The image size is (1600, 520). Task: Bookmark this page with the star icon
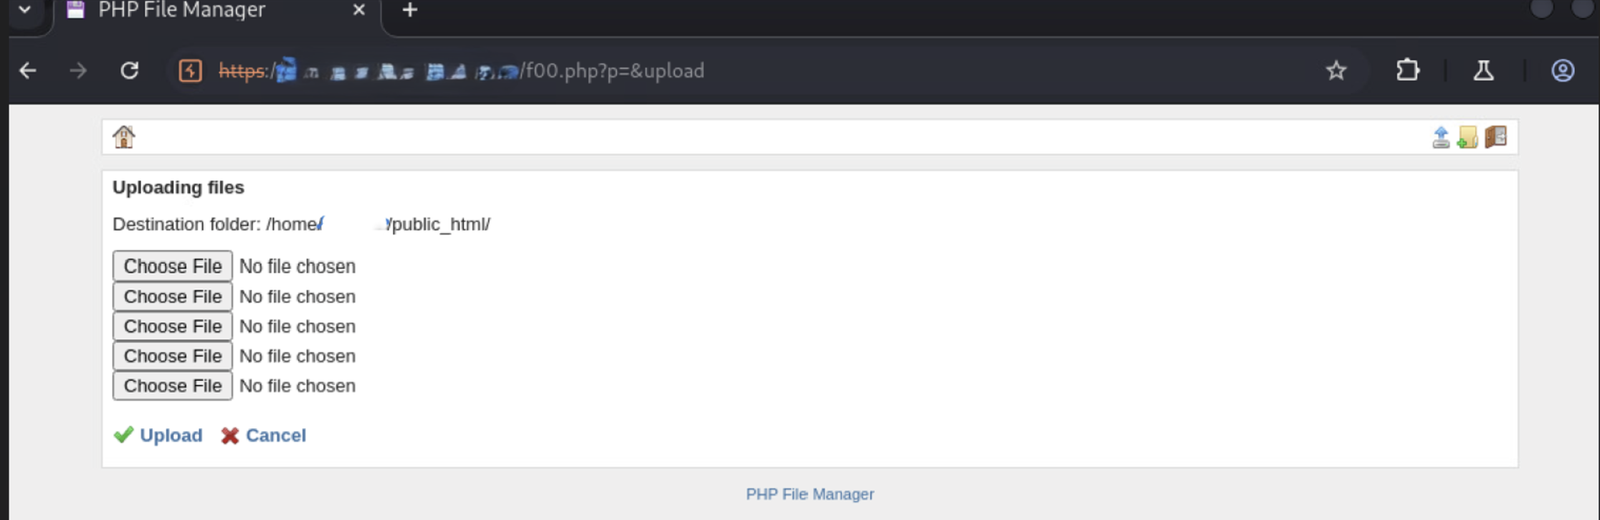coord(1336,71)
